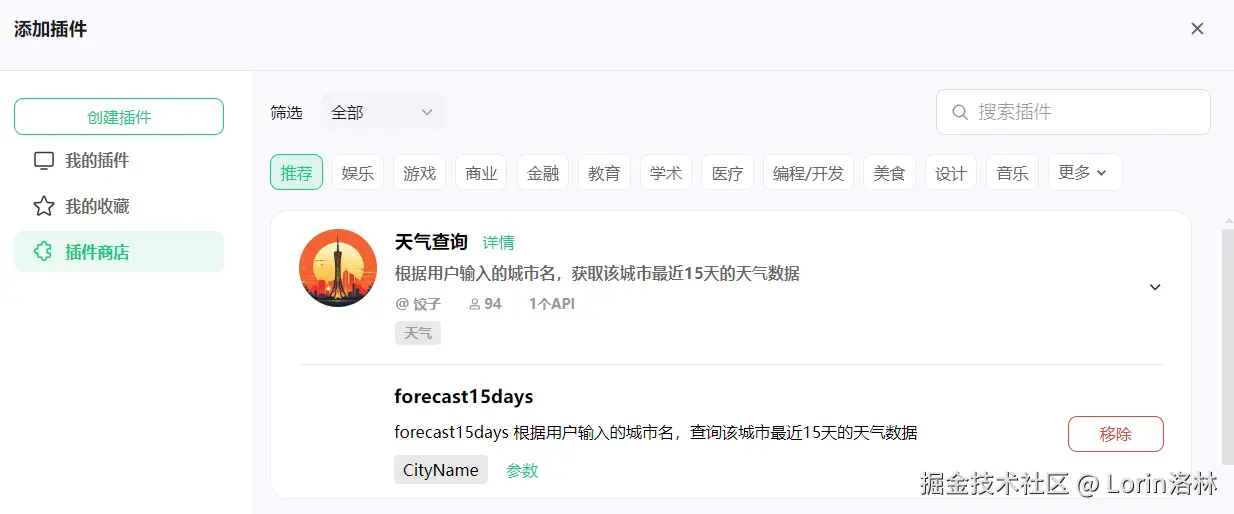Switch to the 游戏 category
Screen dimensions: 1234x514
(x=419, y=173)
